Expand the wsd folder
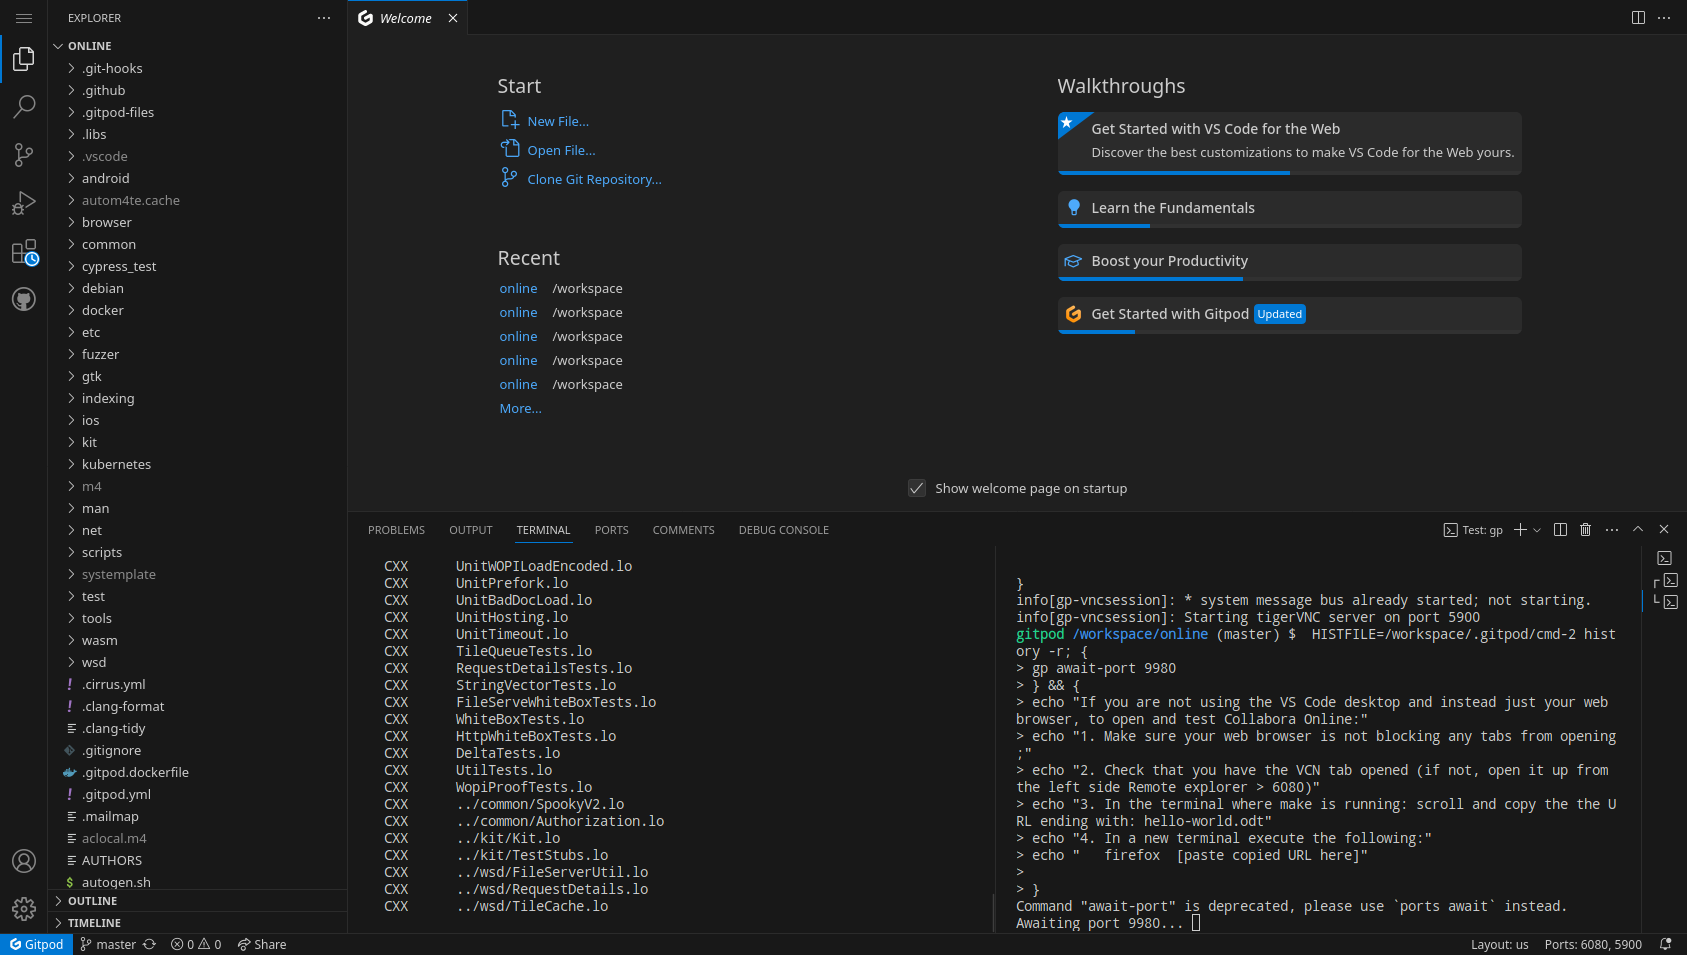The height and width of the screenshot is (955, 1687). 198,662
